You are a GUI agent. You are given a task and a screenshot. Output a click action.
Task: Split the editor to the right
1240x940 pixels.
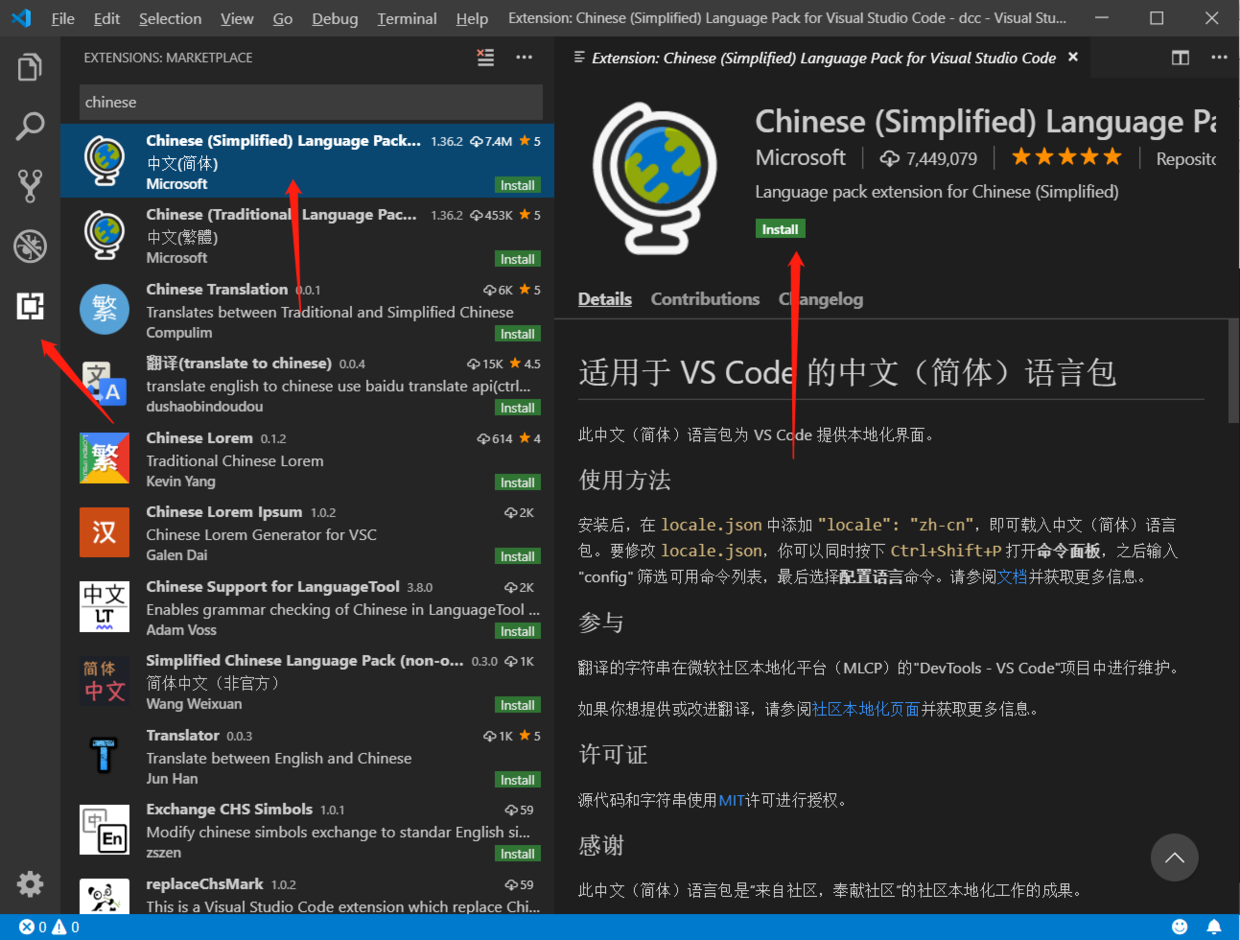1180,58
